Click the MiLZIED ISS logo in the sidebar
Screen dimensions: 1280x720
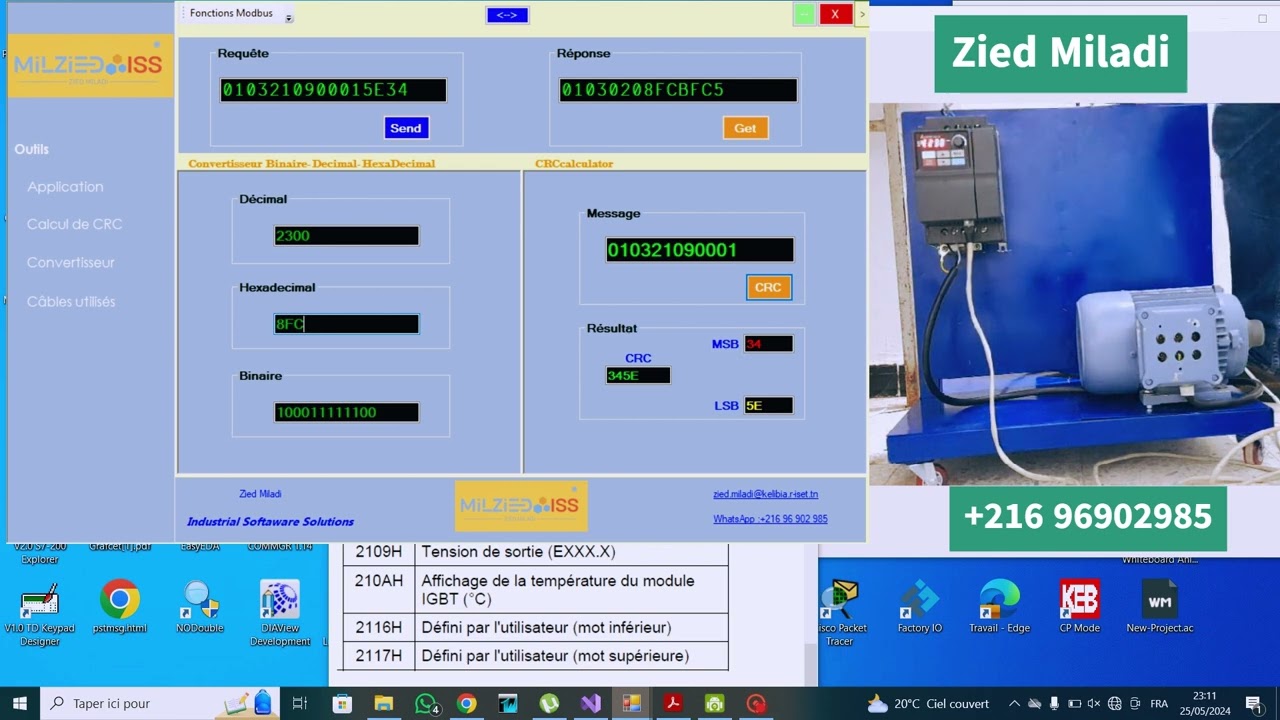click(x=90, y=66)
